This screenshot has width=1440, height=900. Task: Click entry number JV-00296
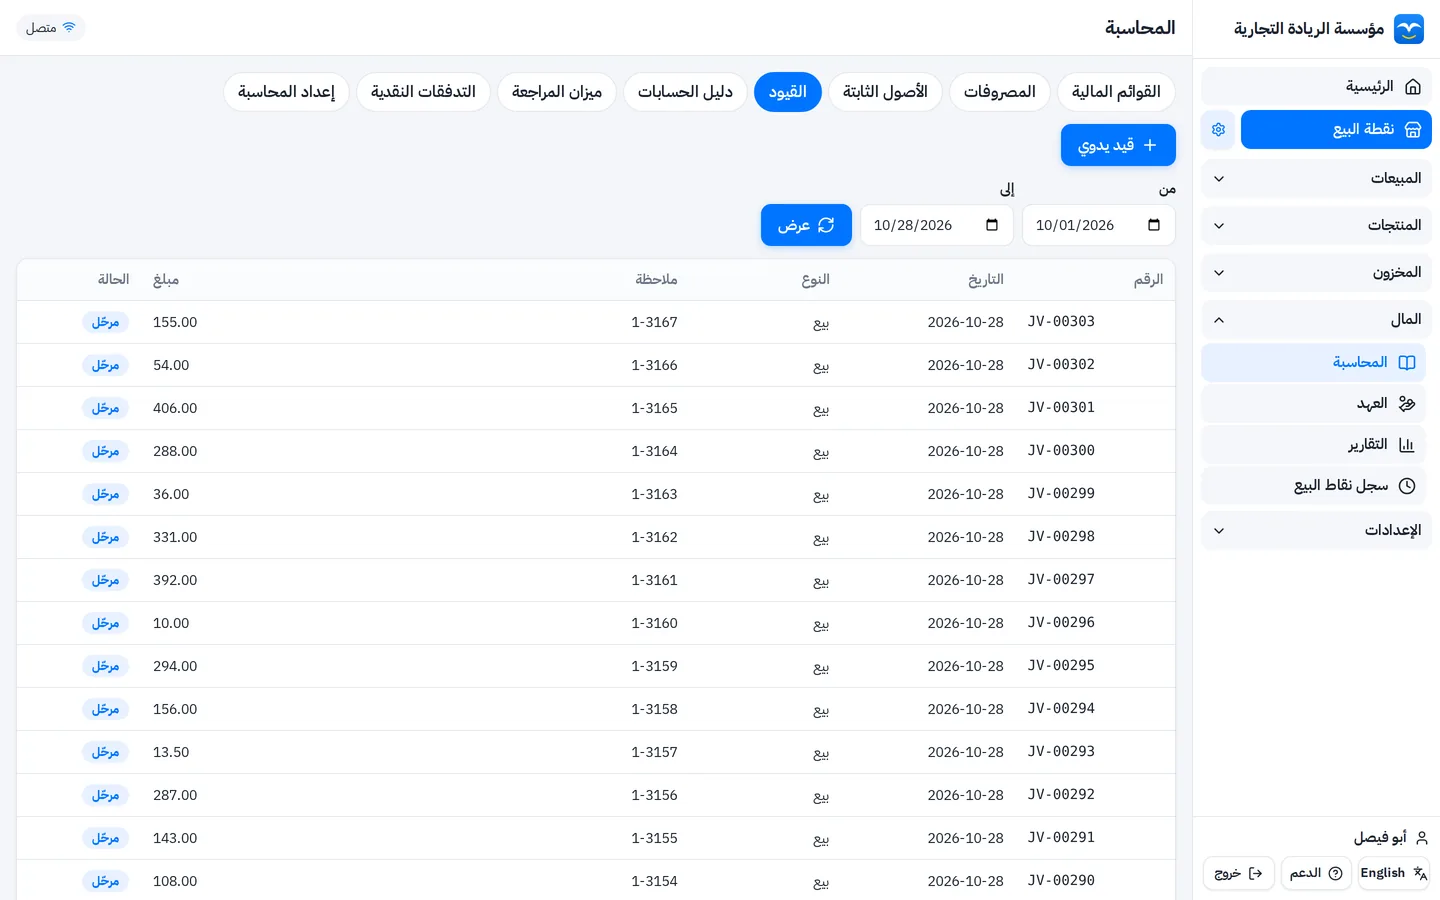(1061, 623)
